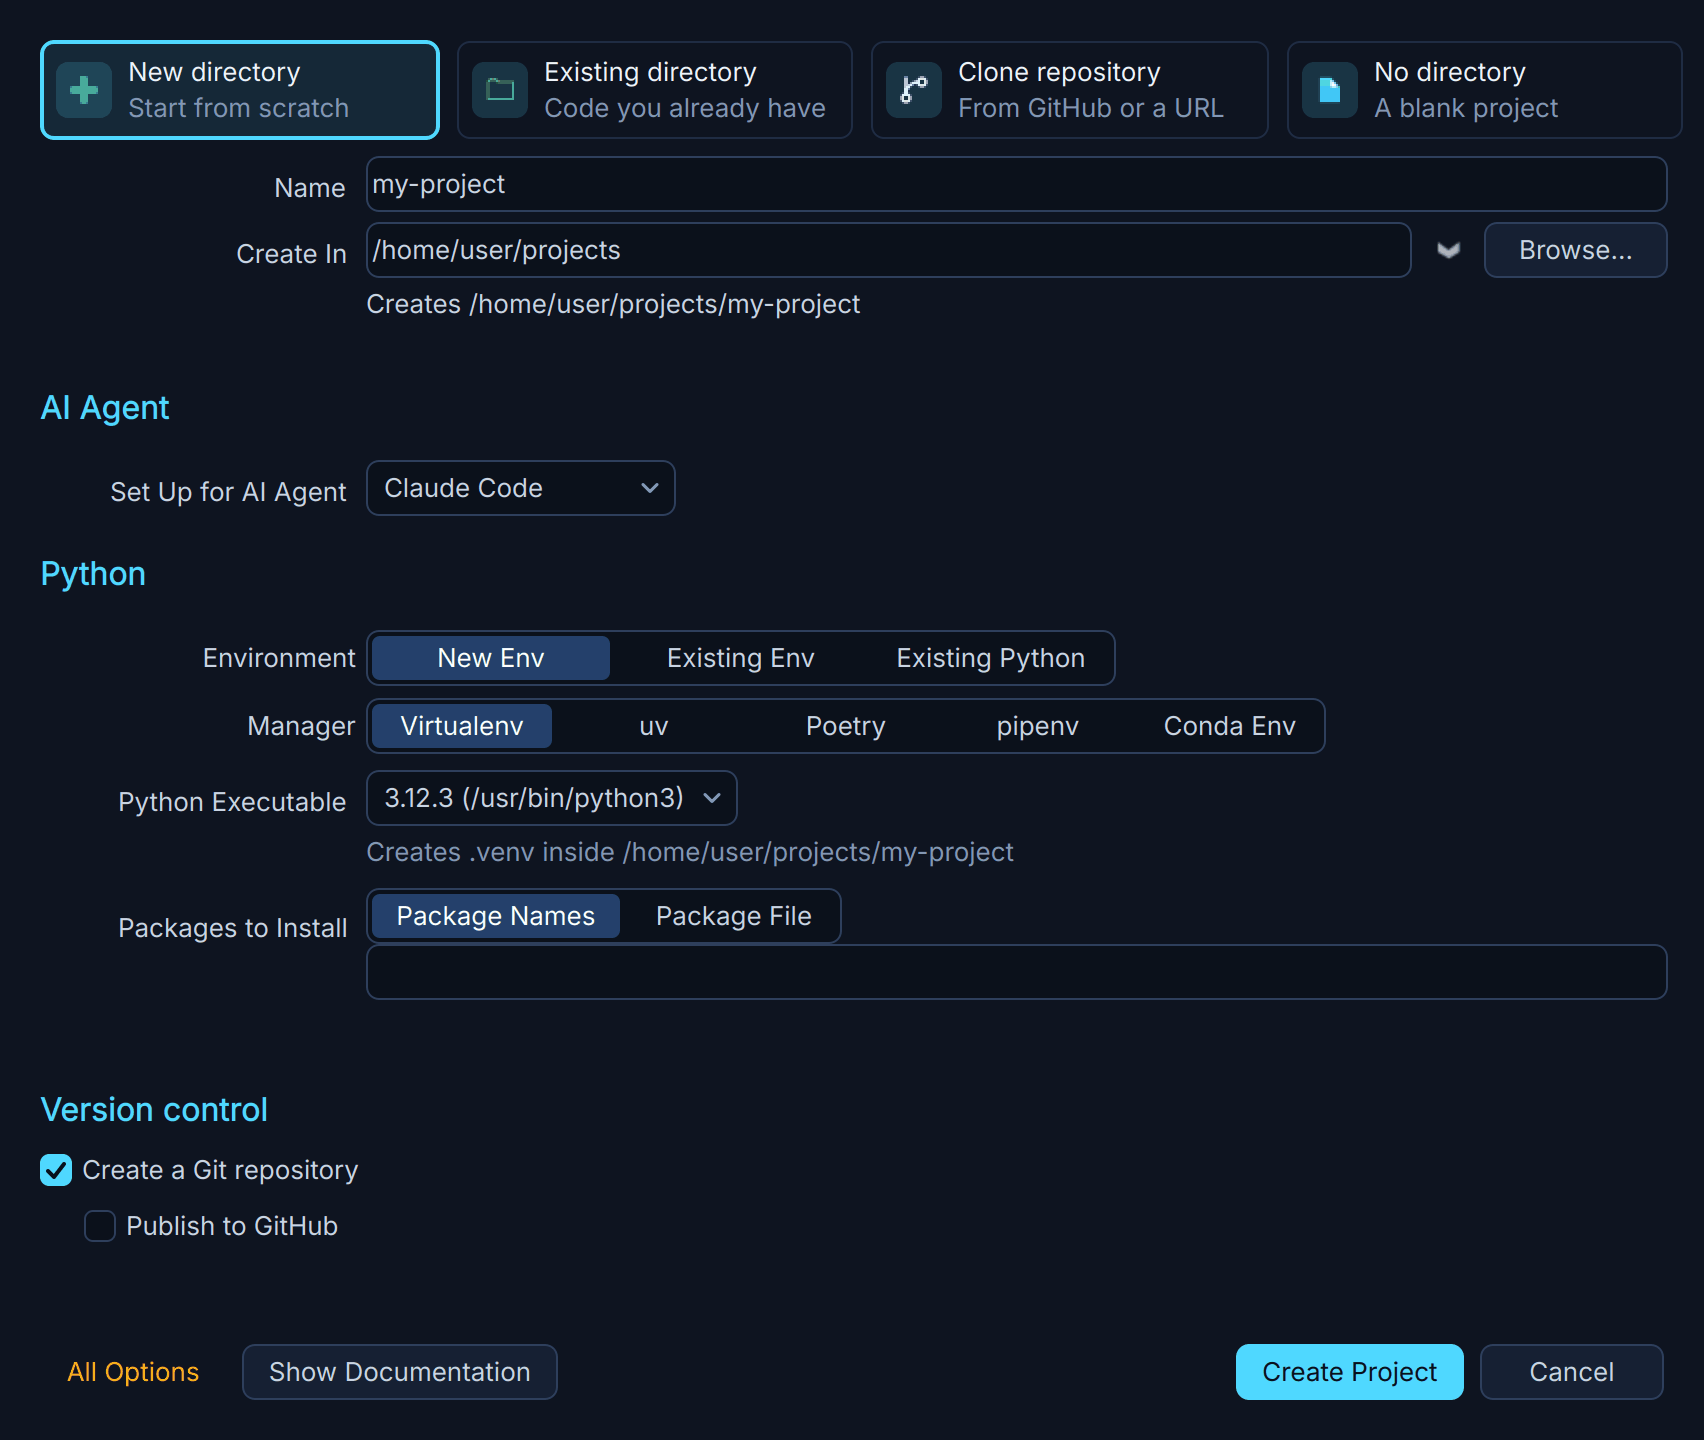Image resolution: width=1704 pixels, height=1440 pixels.
Task: Select Package Names install mode
Action: 496,916
